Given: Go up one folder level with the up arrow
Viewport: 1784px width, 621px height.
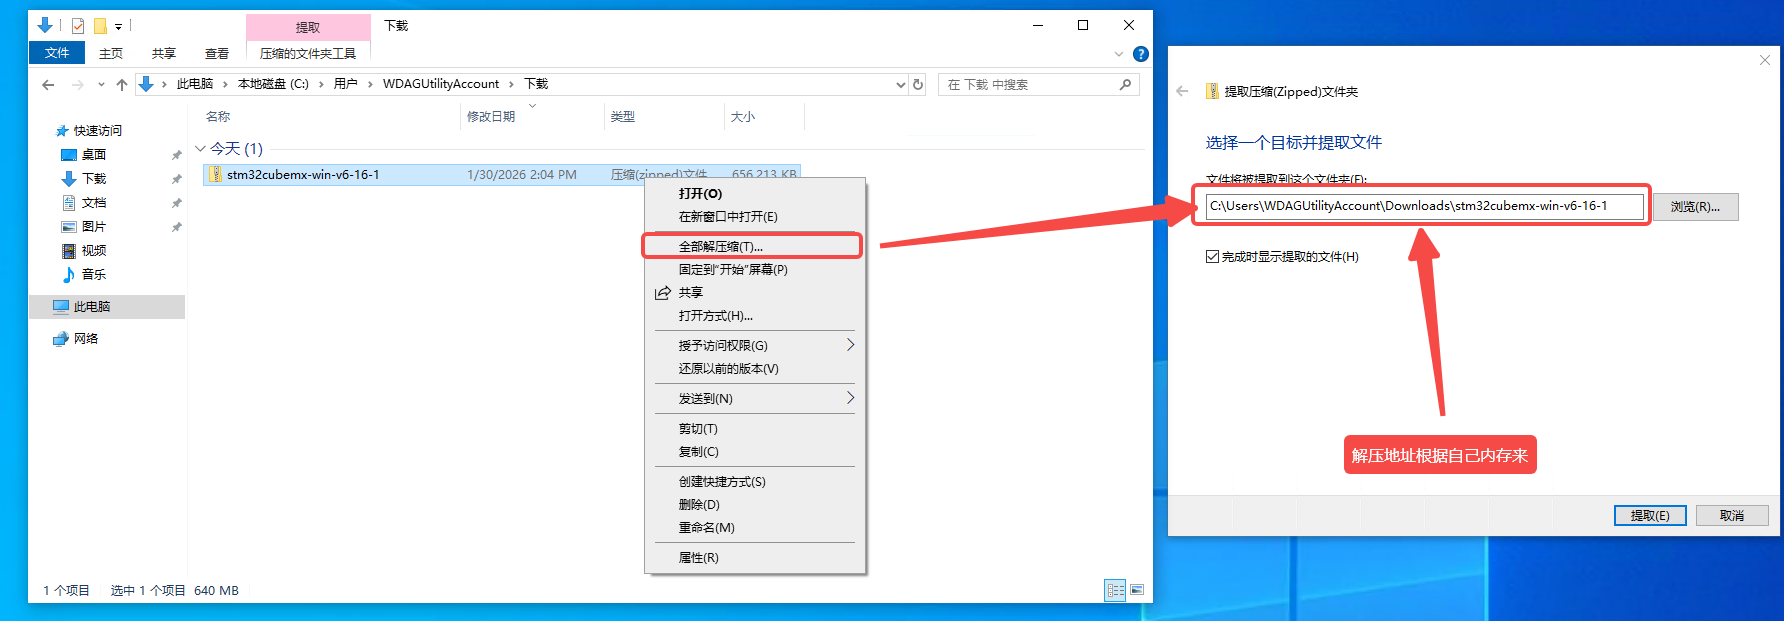Looking at the screenshot, I should tap(122, 85).
